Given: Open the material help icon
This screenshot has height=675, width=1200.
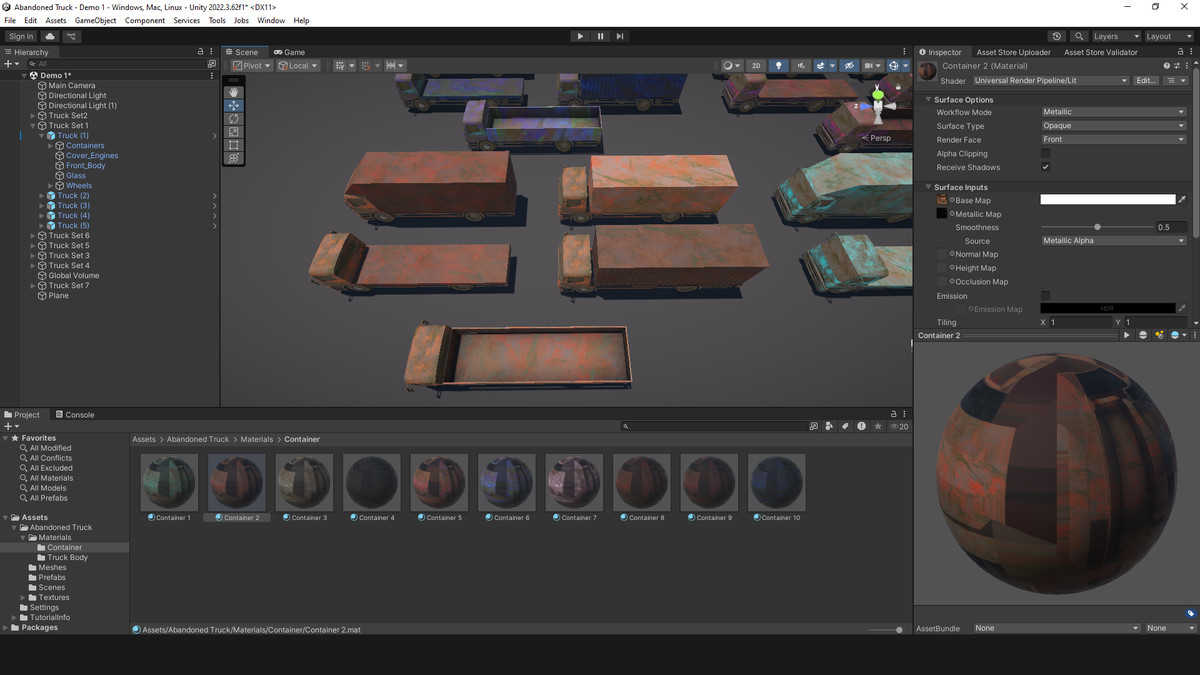Looking at the screenshot, I should 1166,66.
